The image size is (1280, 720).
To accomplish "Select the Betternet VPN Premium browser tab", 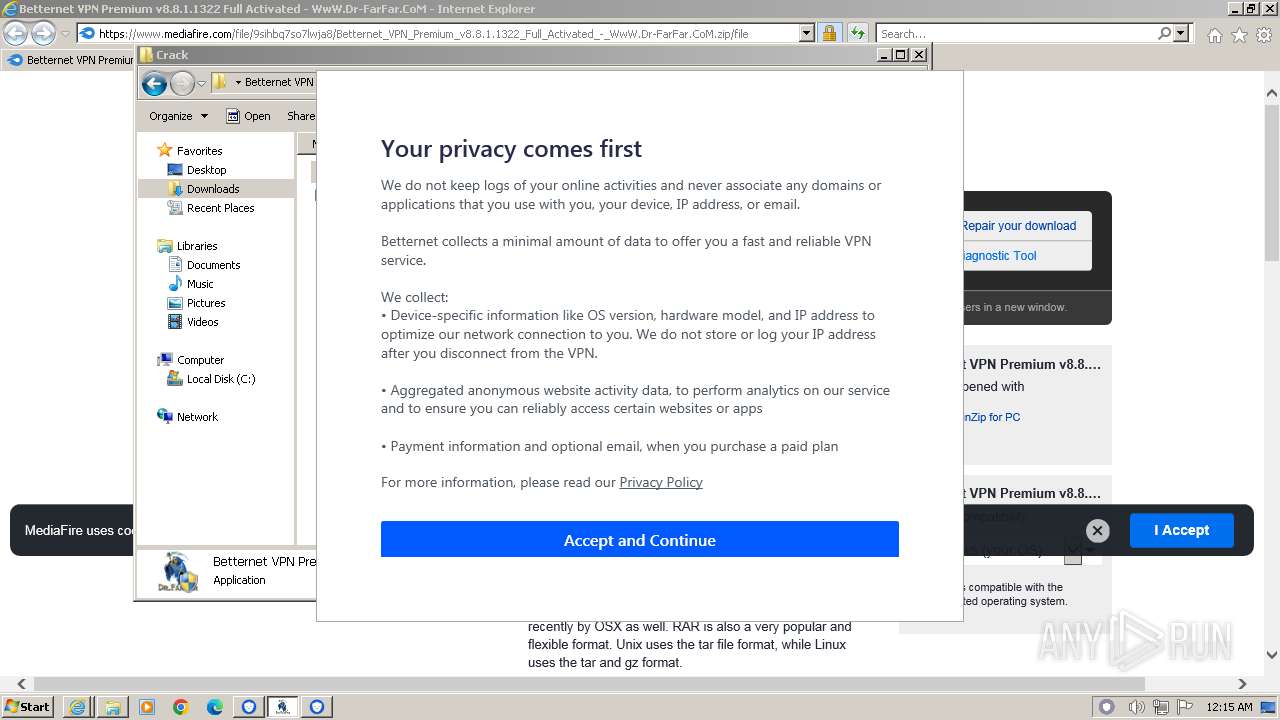I will (70, 60).
